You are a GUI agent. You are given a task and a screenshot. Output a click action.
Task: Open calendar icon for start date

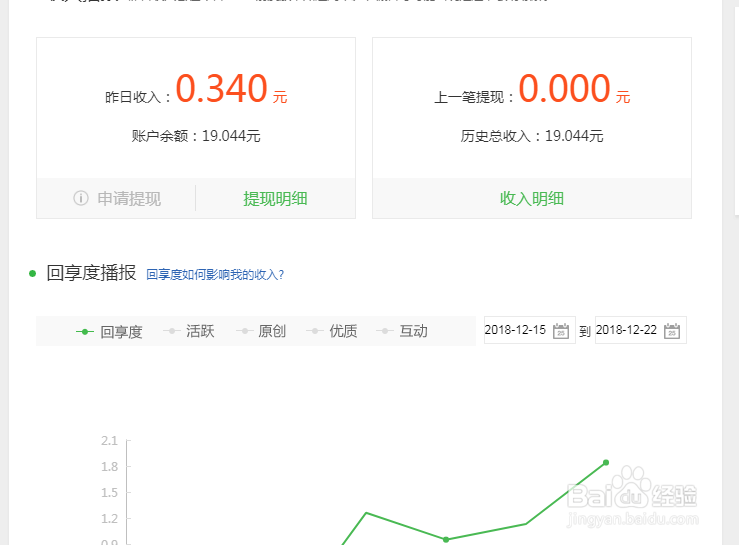point(561,330)
